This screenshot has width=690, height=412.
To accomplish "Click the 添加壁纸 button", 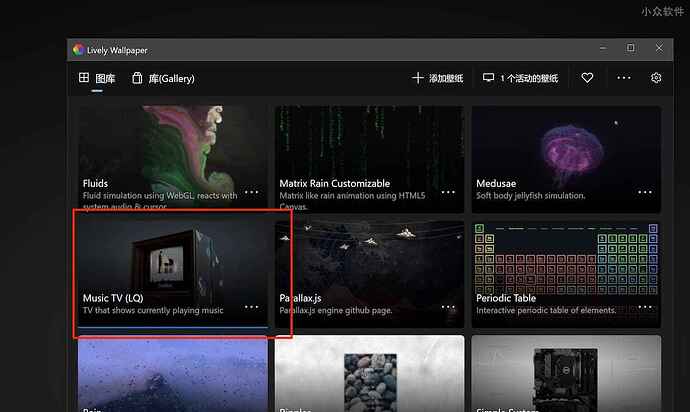I will point(438,78).
